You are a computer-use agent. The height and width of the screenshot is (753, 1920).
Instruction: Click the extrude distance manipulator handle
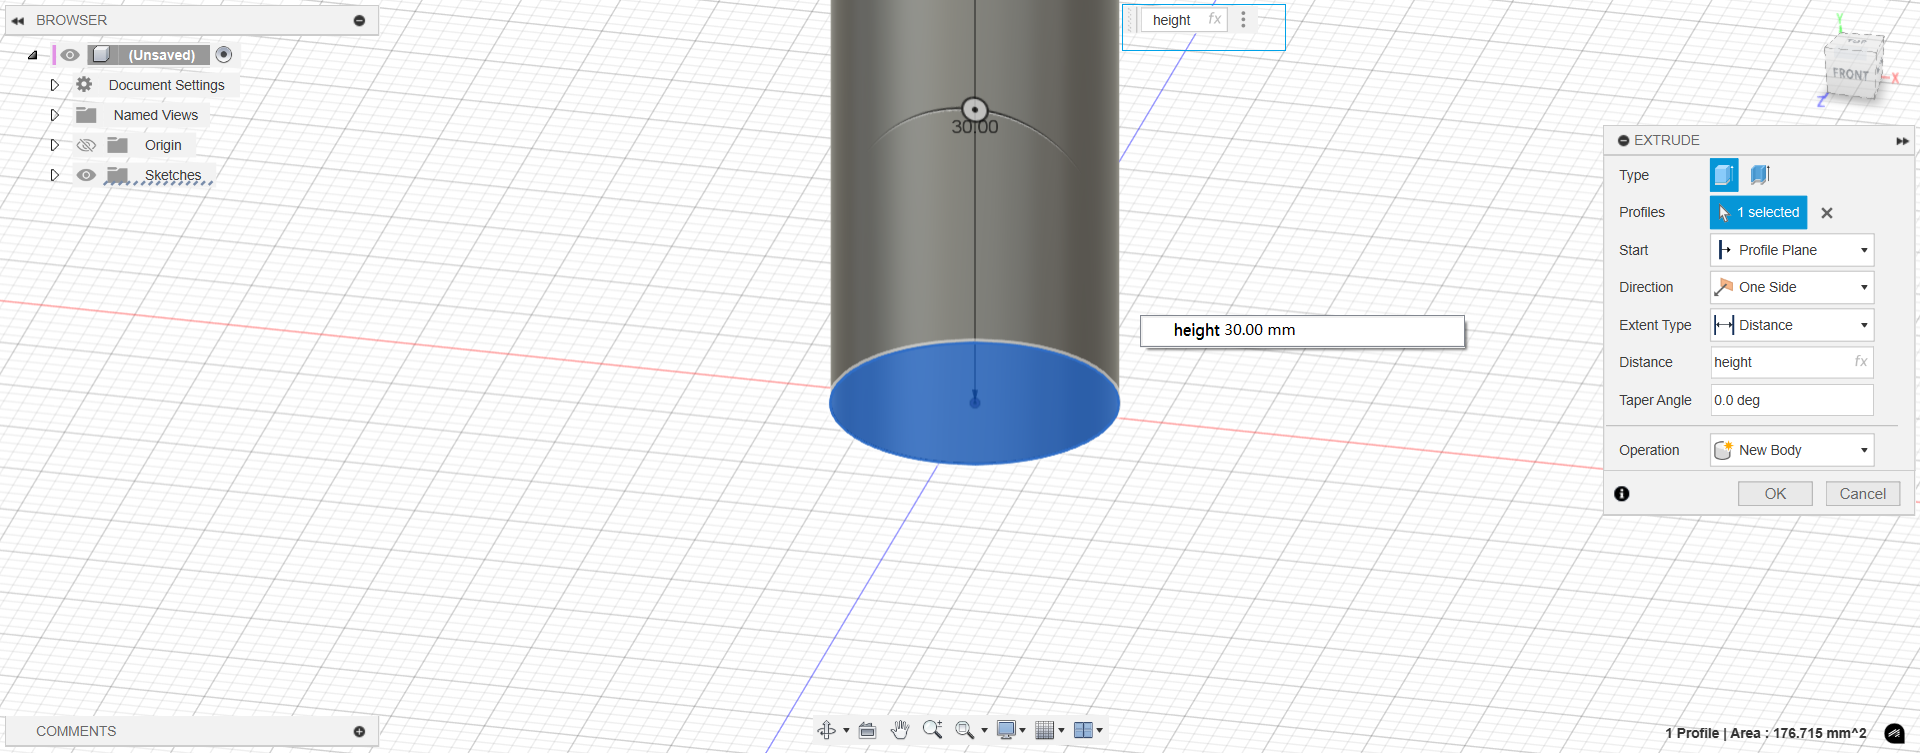pos(974,110)
